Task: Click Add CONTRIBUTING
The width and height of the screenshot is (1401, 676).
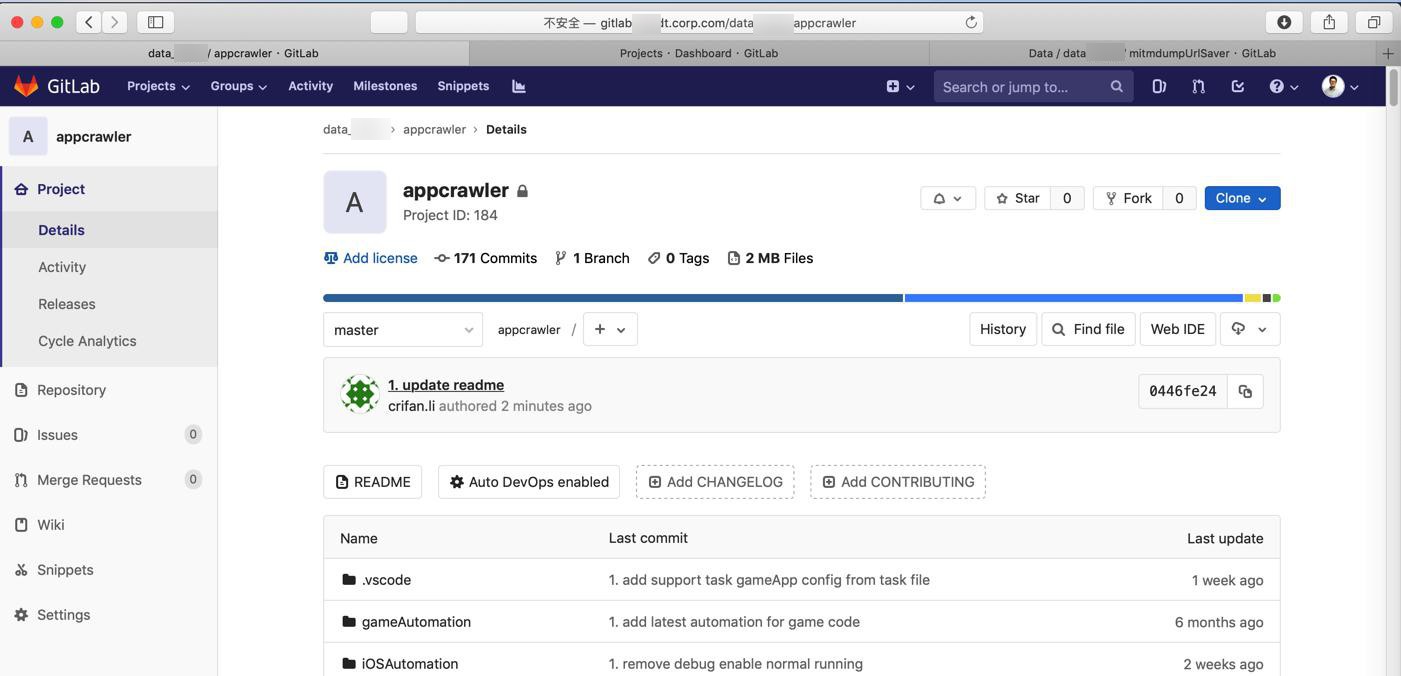Action: [898, 482]
